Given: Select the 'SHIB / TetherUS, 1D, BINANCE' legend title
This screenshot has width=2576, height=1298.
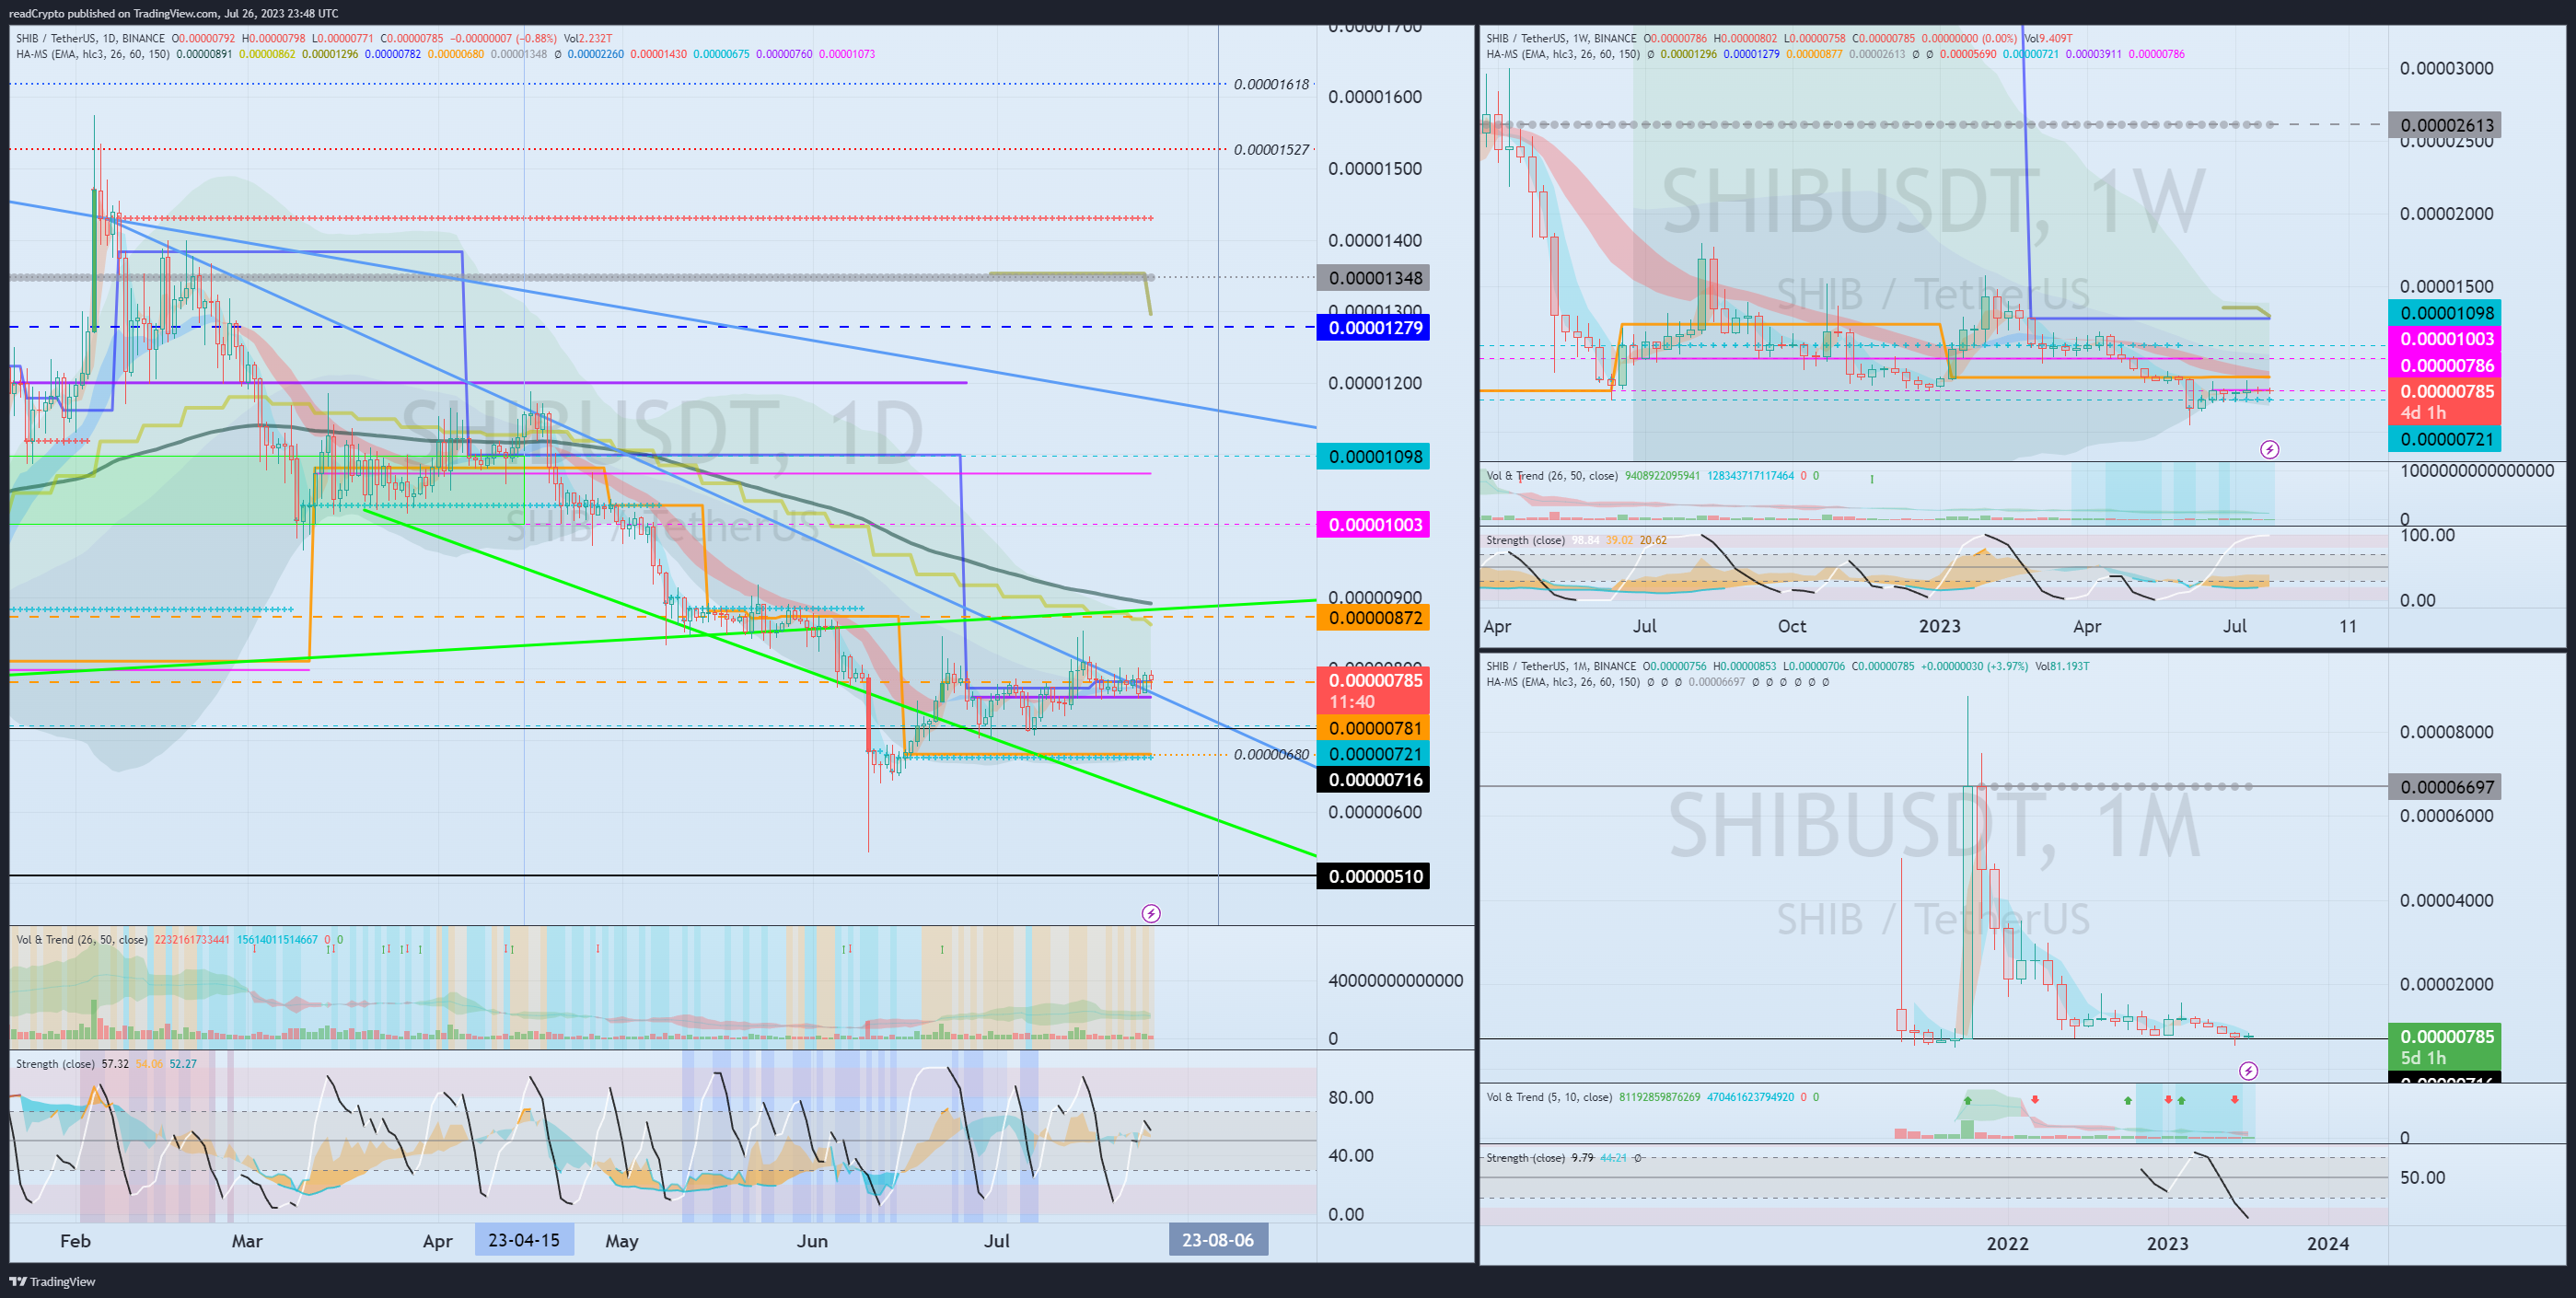Looking at the screenshot, I should point(91,38).
